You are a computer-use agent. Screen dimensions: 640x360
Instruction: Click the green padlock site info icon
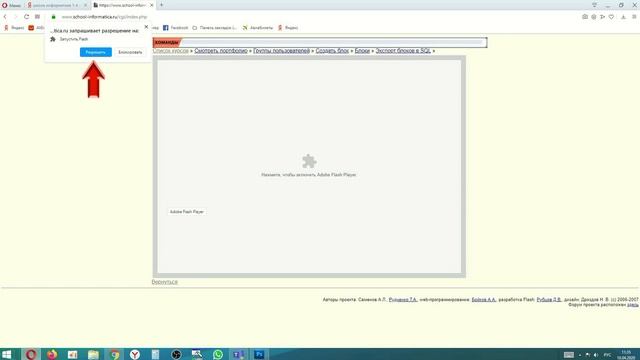tap(53, 17)
